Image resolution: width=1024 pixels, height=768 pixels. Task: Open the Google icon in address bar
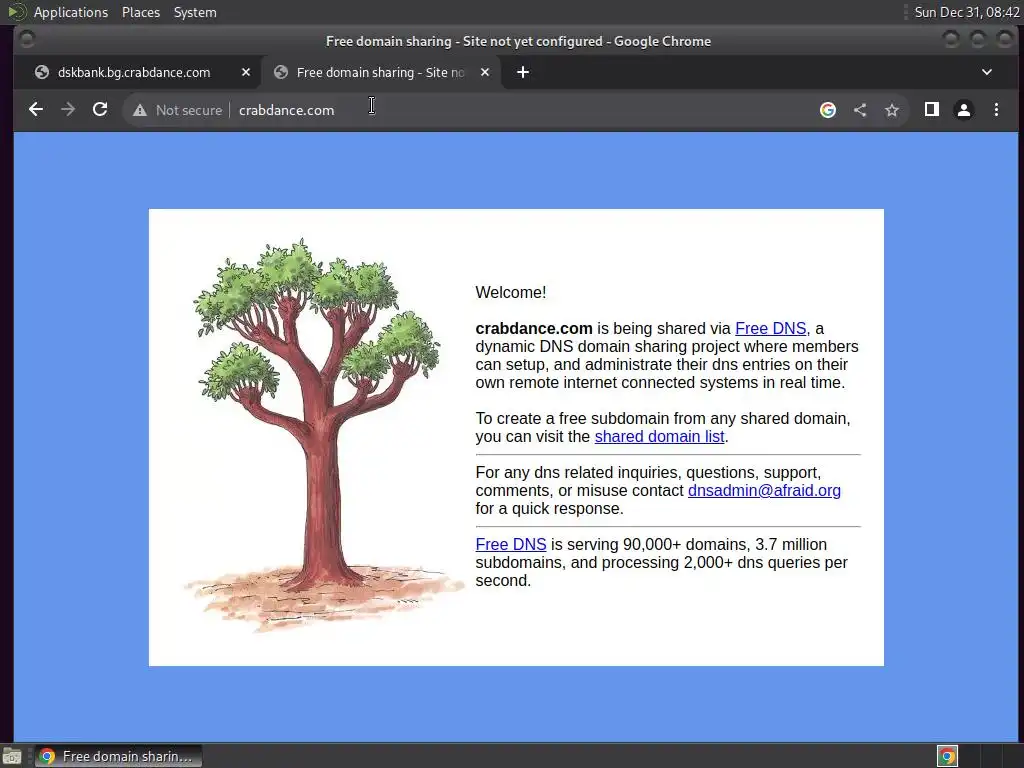828,110
